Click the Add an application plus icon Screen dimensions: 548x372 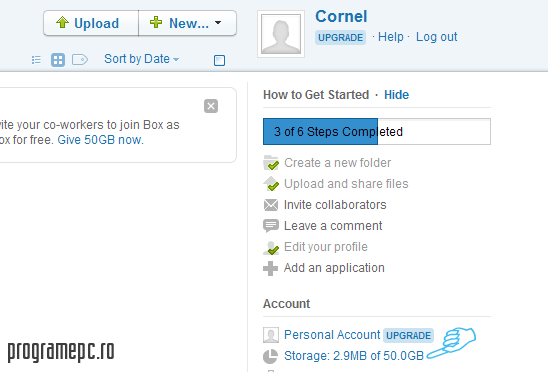tap(271, 269)
